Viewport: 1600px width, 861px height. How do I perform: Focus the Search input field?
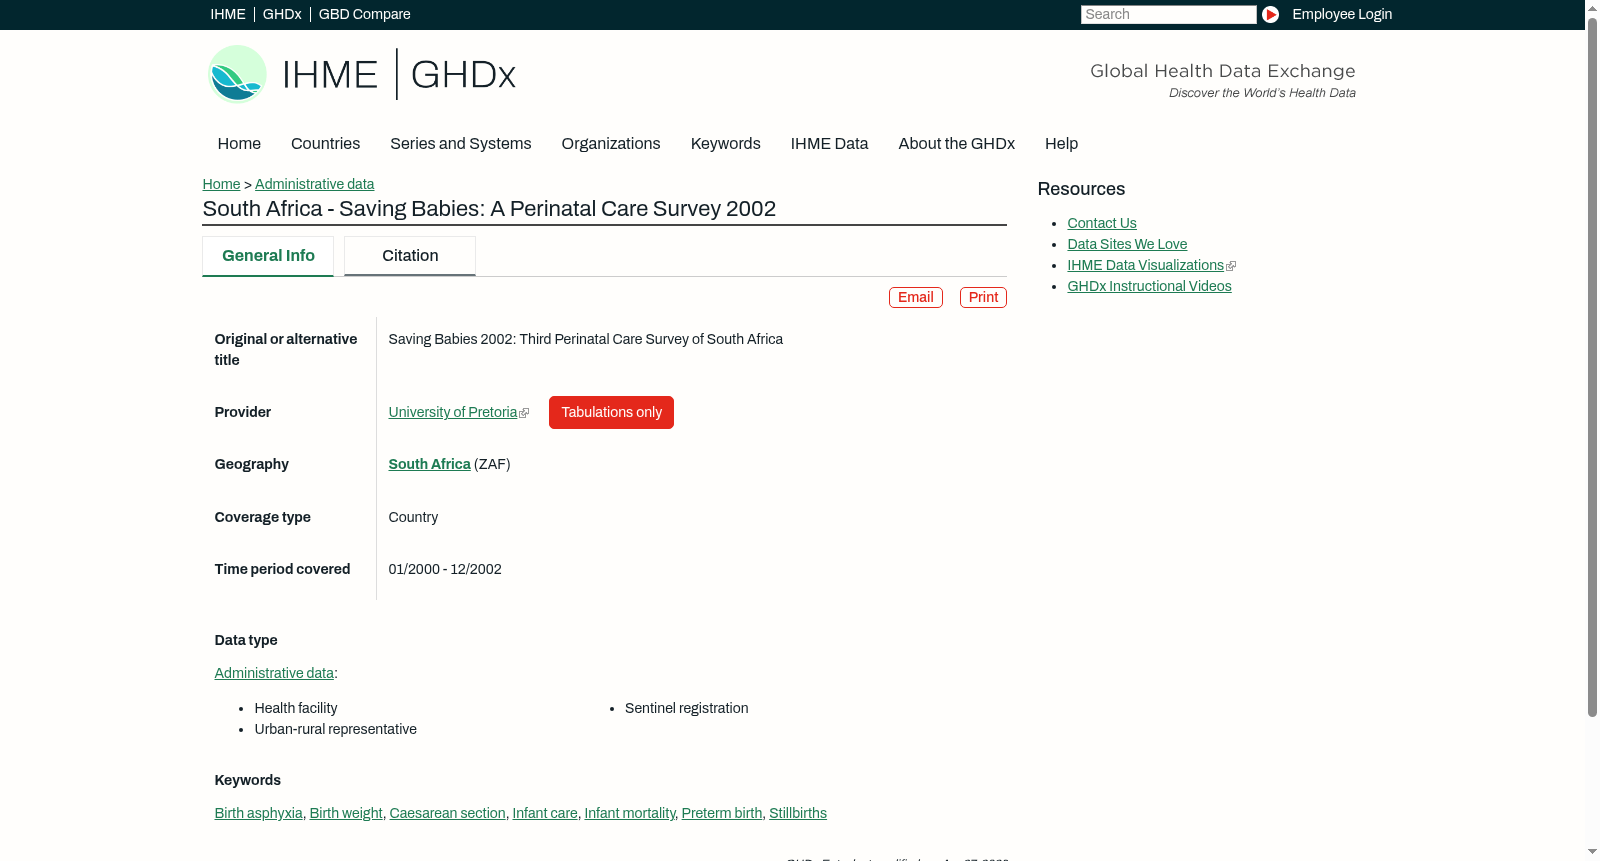(x=1168, y=14)
